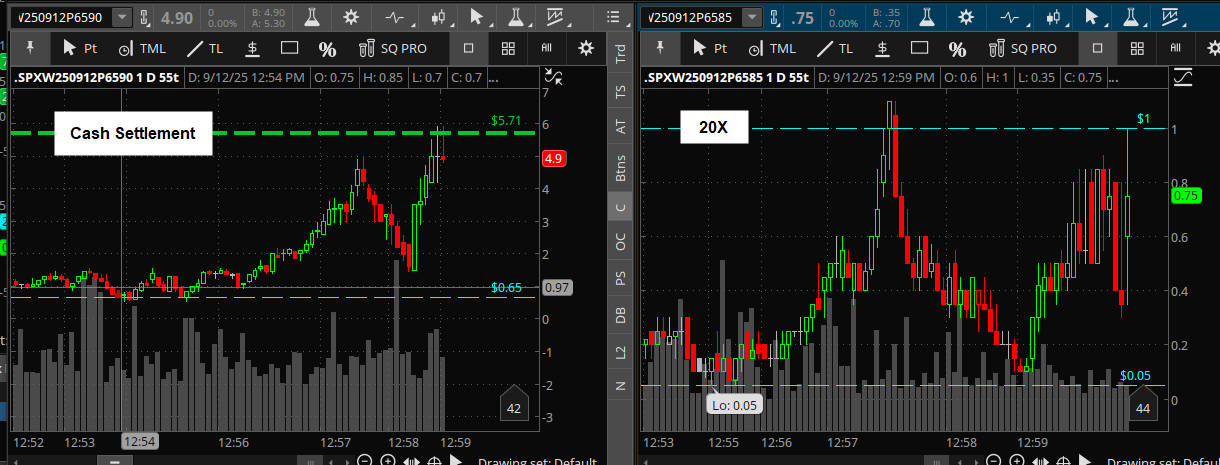Open the DB sidebar tab
Screen dimensions: 1220x465
point(621,316)
